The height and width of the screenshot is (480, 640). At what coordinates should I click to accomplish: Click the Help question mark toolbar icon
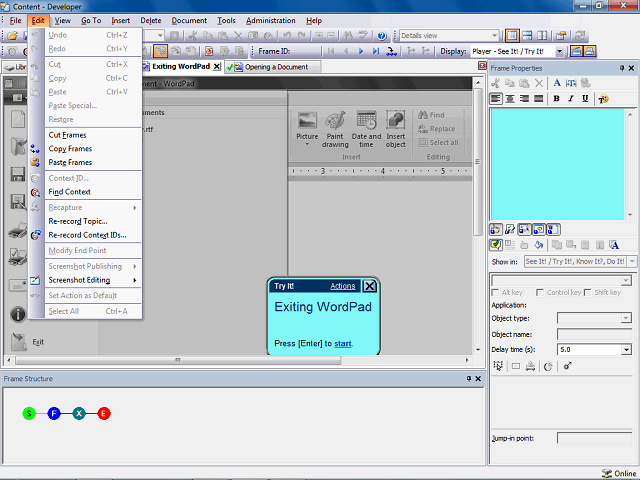pyautogui.click(x=382, y=36)
